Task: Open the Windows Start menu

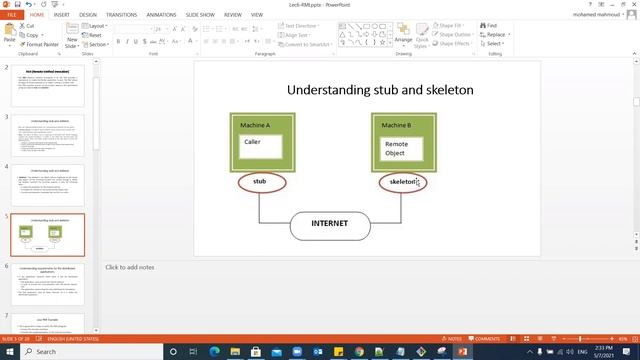Action: tap(10, 351)
